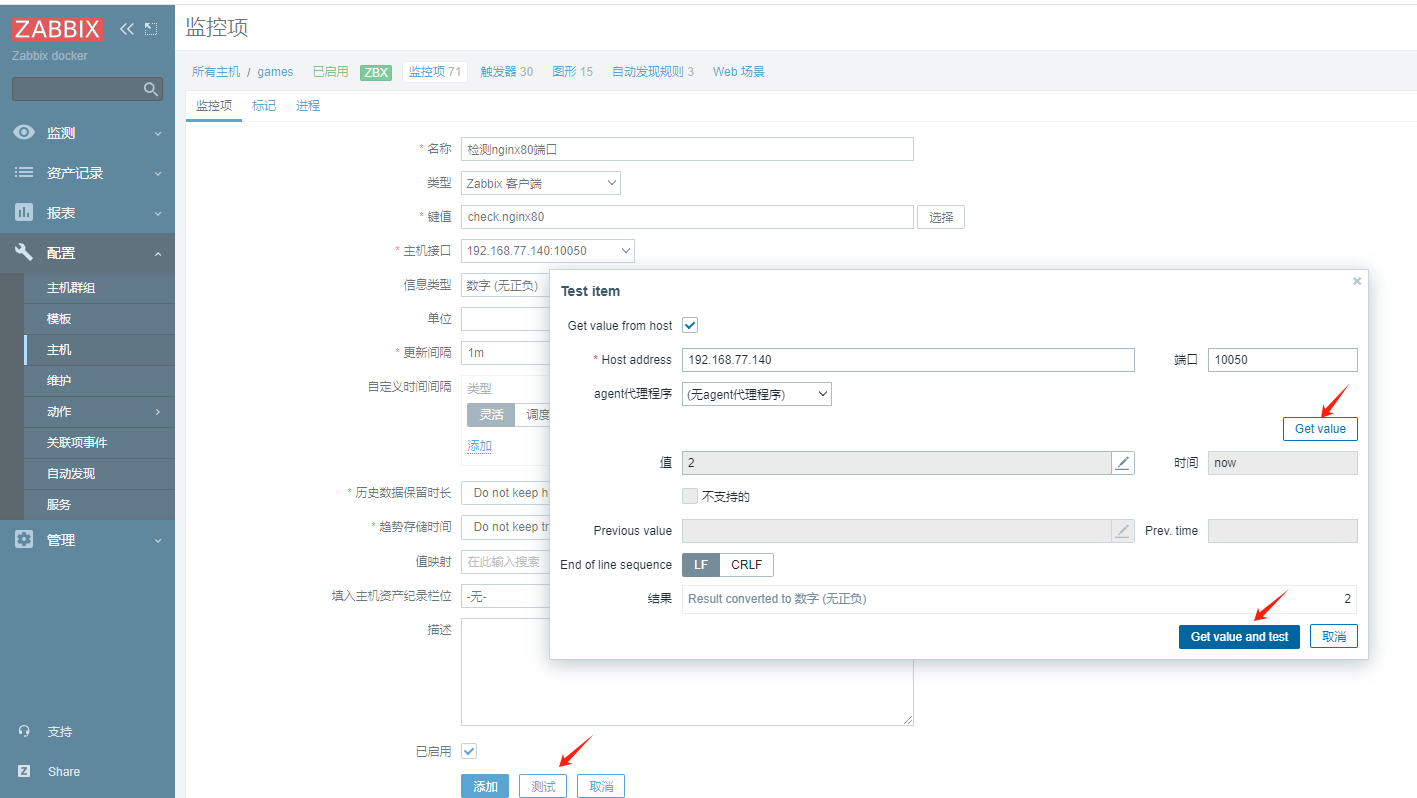This screenshot has width=1417, height=798.
Task: Open the 主机接口 dropdown
Action: click(x=548, y=251)
